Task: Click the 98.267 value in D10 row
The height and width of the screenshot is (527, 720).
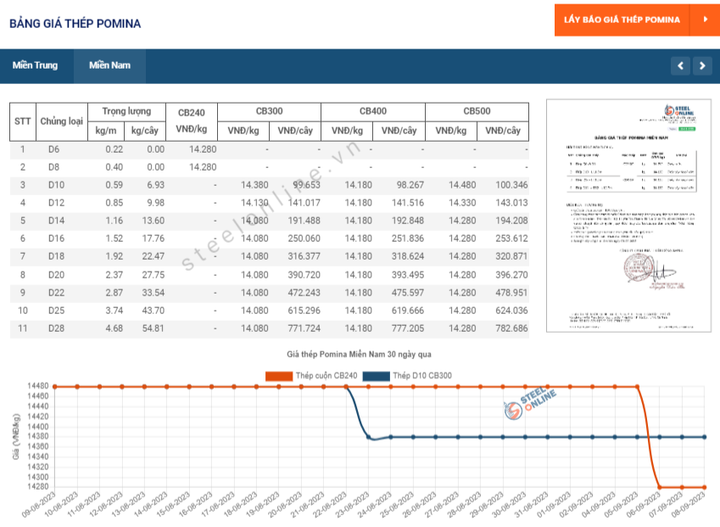Action: pos(410,185)
